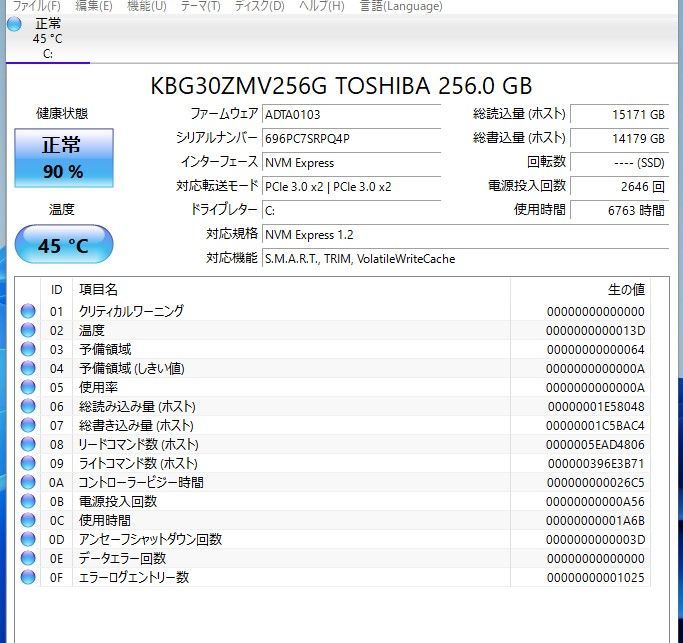Screen dimensions: 683x643
Task: Open the ディスク(D) menu
Action: (x=260, y=6)
